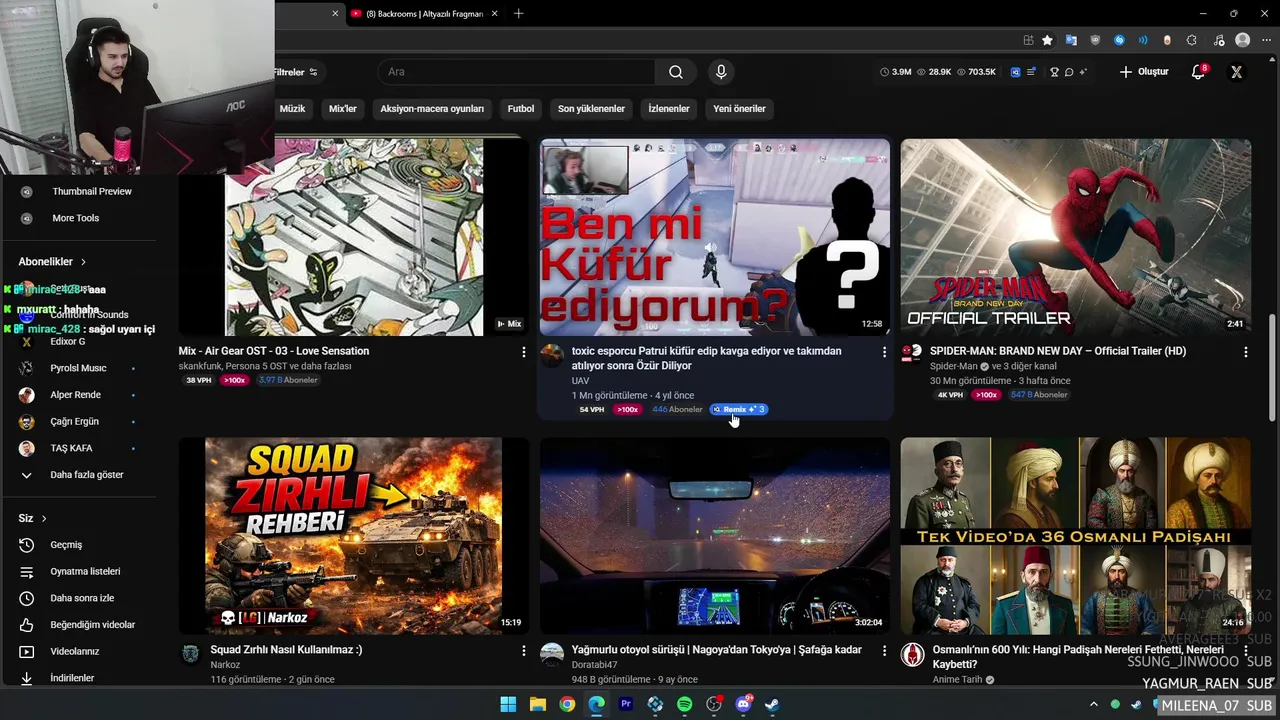Viewport: 1280px width, 720px height.
Task: Select the Aksiyon-macera oyunları chip
Action: (432, 109)
